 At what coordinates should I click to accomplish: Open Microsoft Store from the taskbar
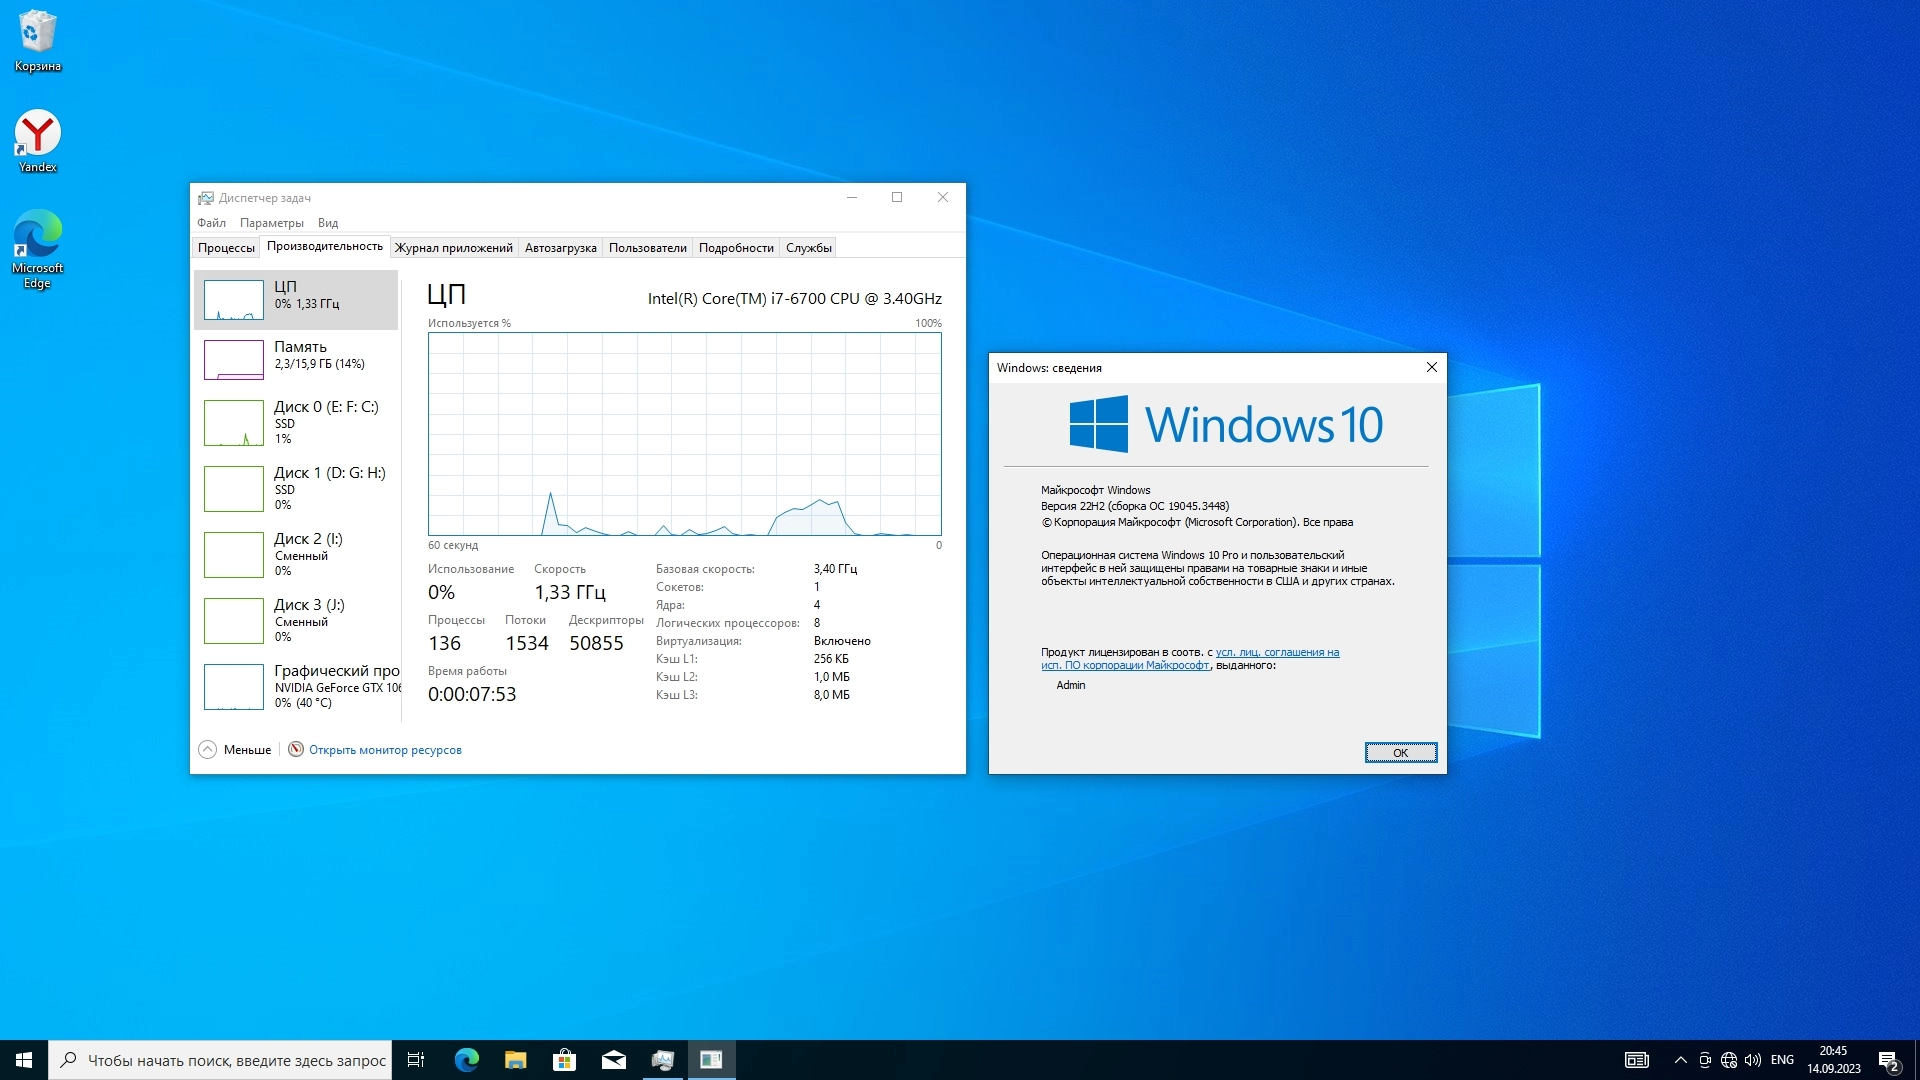click(x=564, y=1060)
